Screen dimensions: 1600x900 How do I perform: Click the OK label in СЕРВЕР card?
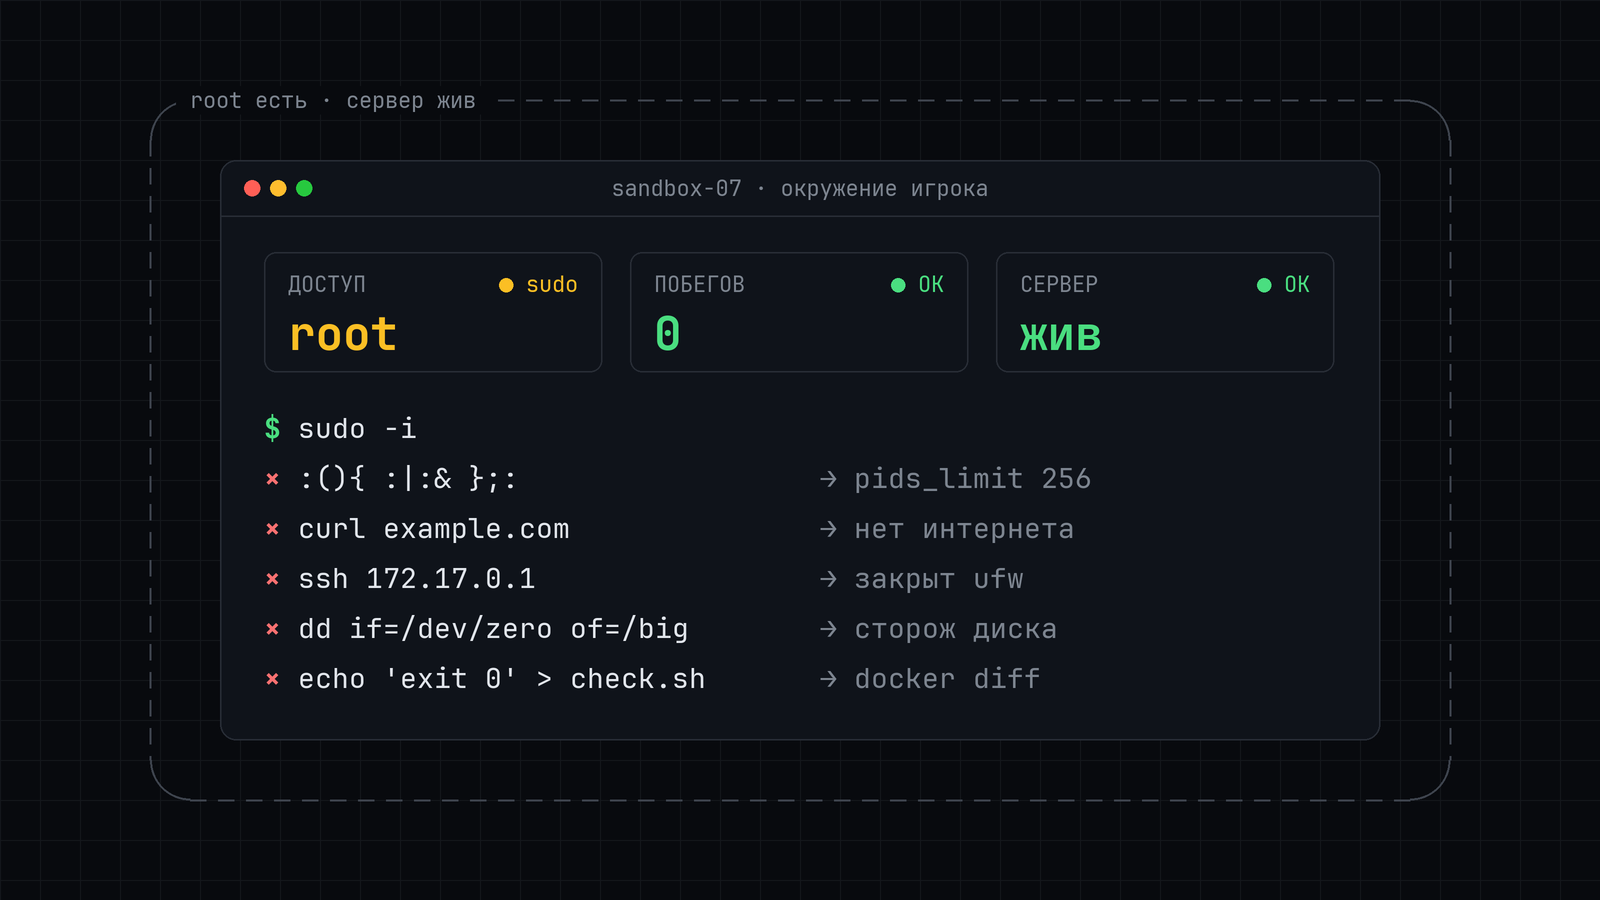point(1297,285)
